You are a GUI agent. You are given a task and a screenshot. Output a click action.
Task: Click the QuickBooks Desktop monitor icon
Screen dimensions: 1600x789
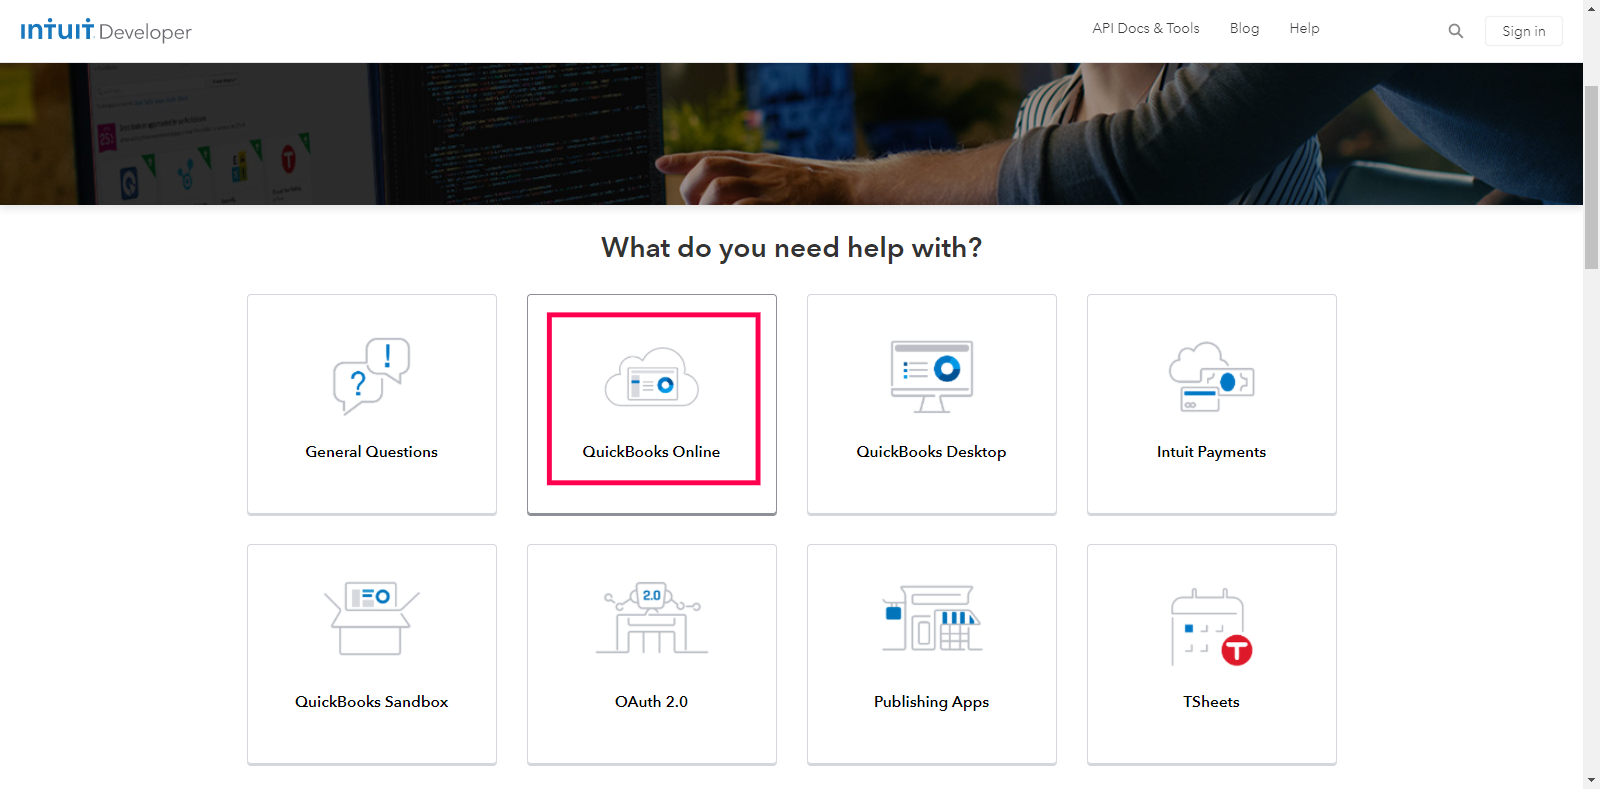coord(932,376)
